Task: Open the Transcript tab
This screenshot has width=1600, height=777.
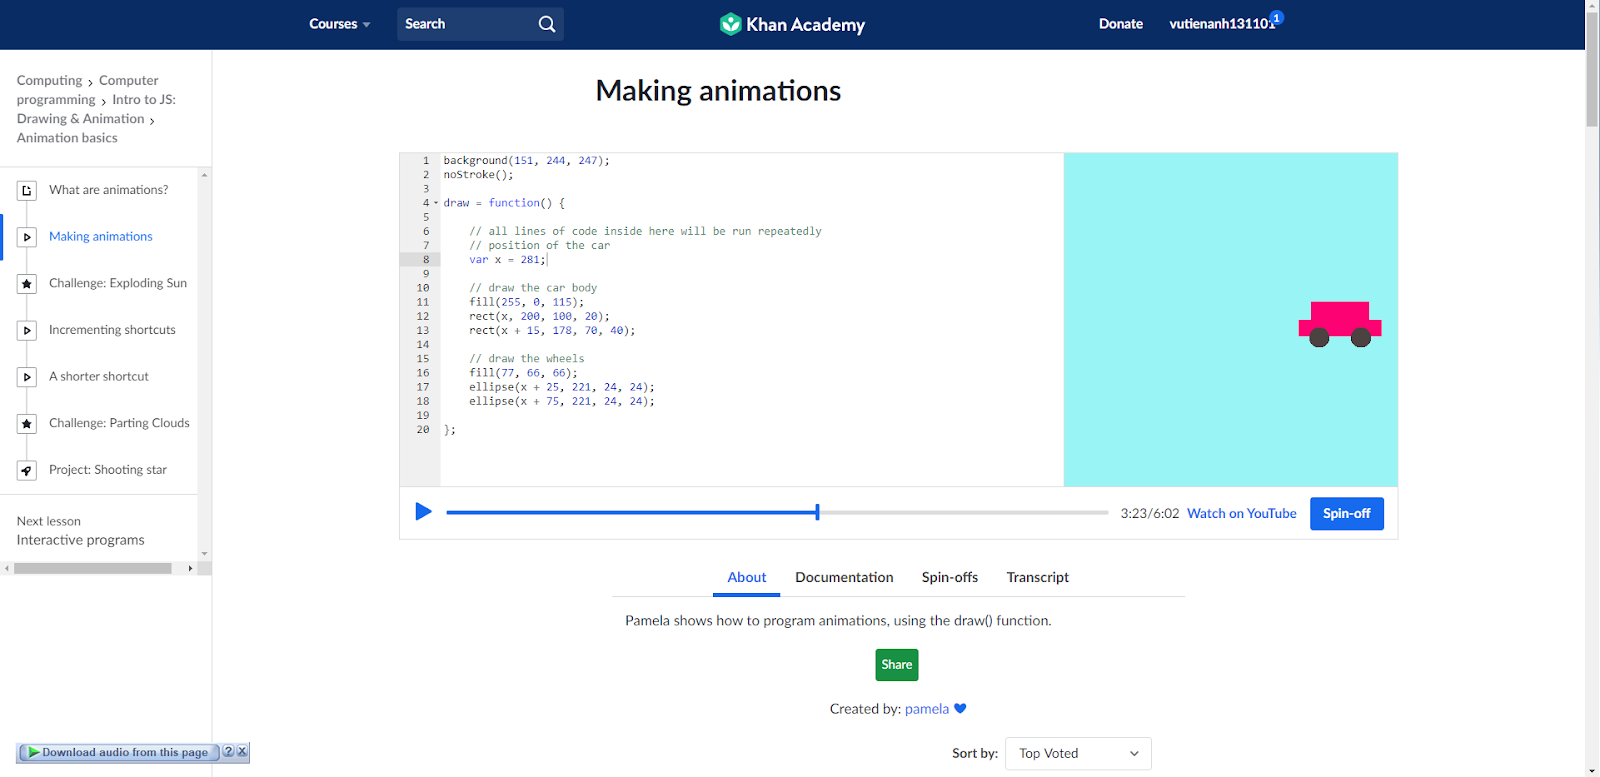Action: coord(1037,577)
